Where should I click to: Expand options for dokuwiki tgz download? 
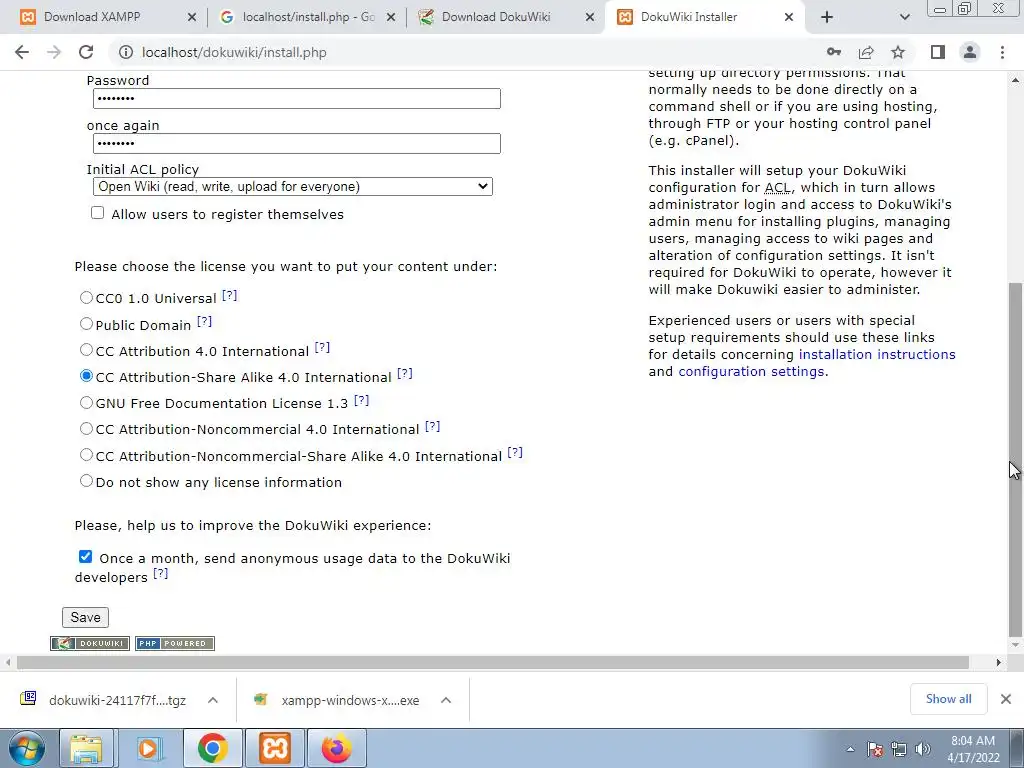213,700
